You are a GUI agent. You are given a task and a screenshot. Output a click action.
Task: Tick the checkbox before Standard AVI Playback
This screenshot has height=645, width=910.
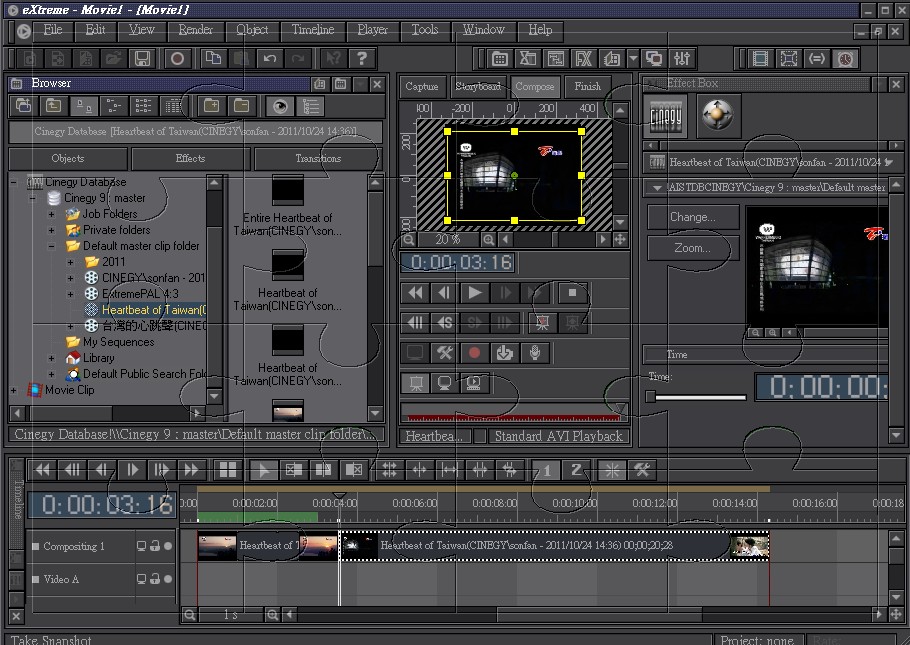click(x=479, y=436)
